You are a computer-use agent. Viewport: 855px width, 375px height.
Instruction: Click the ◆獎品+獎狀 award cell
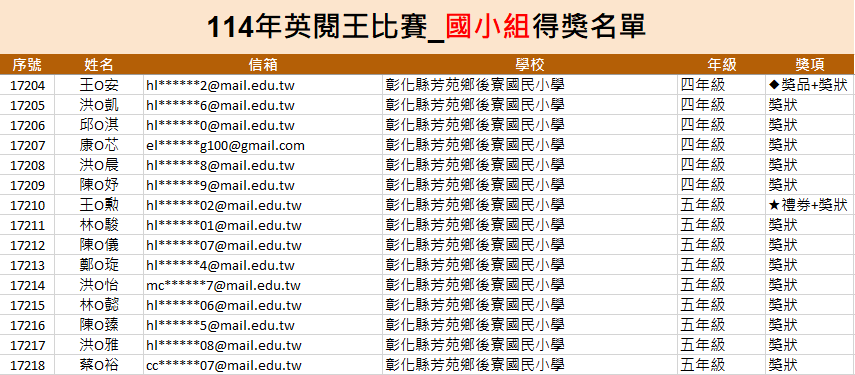808,85
